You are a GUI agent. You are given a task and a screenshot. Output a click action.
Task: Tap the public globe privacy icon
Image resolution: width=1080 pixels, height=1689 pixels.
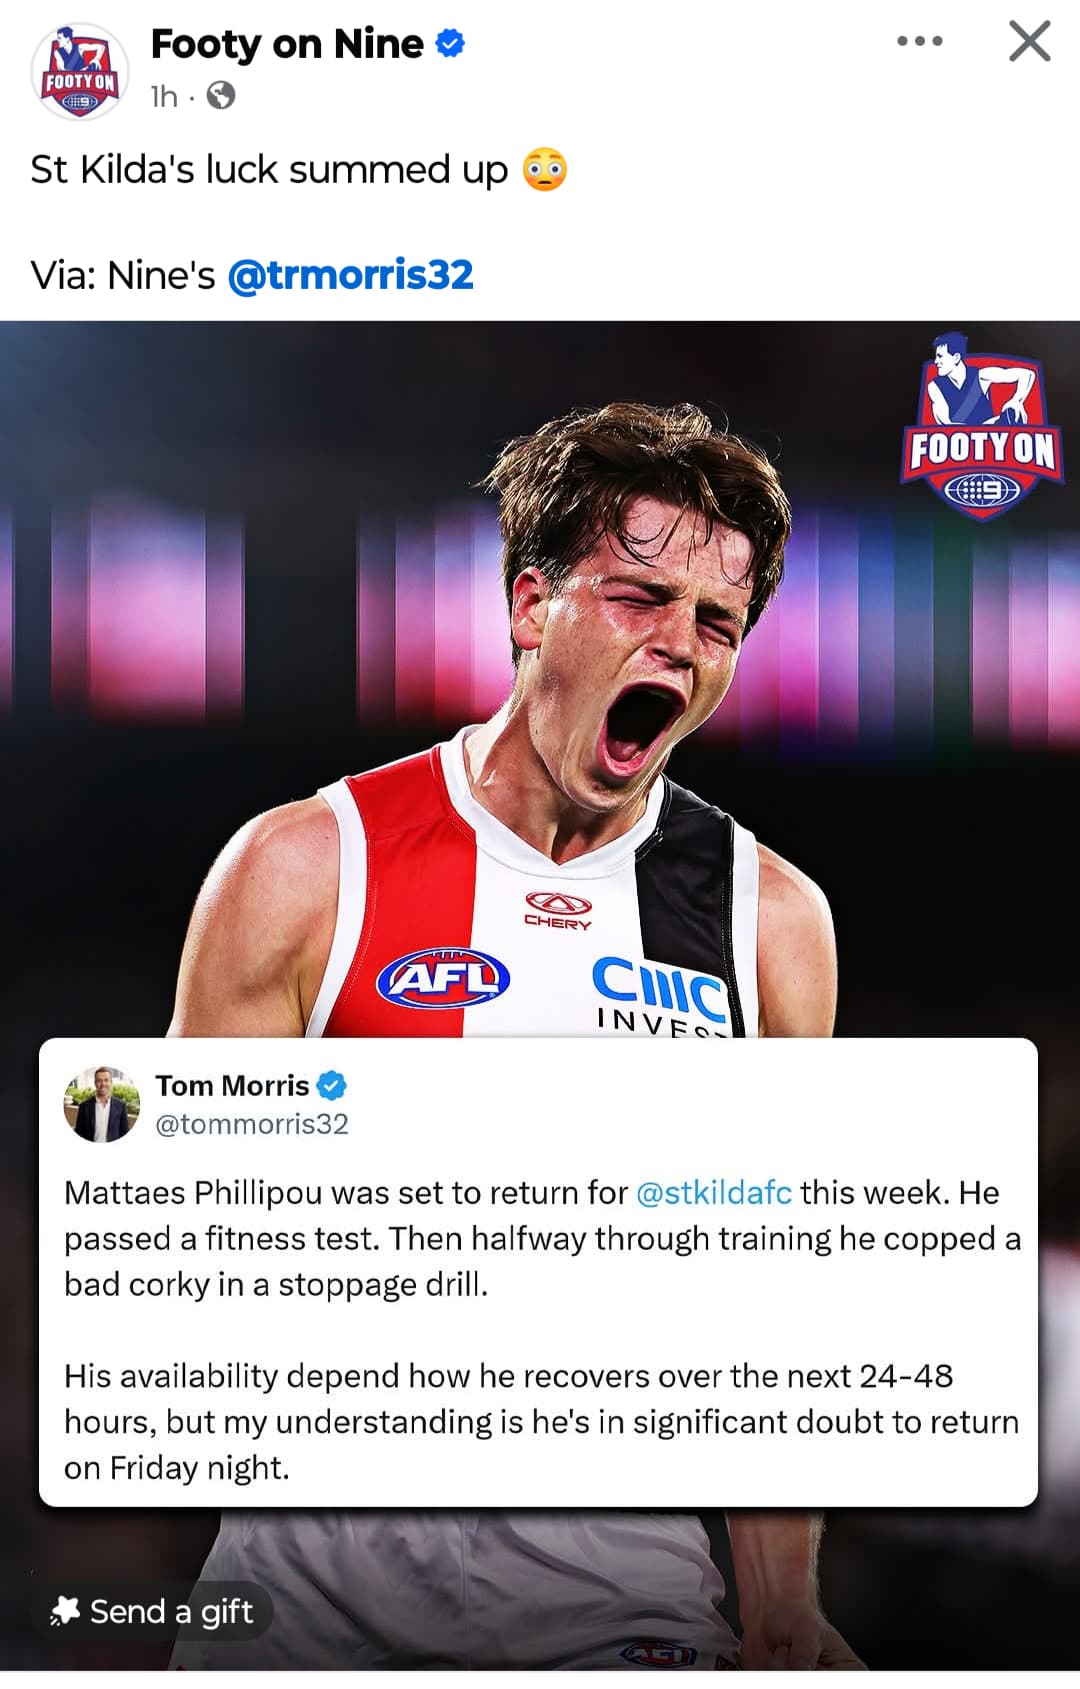click(x=220, y=96)
